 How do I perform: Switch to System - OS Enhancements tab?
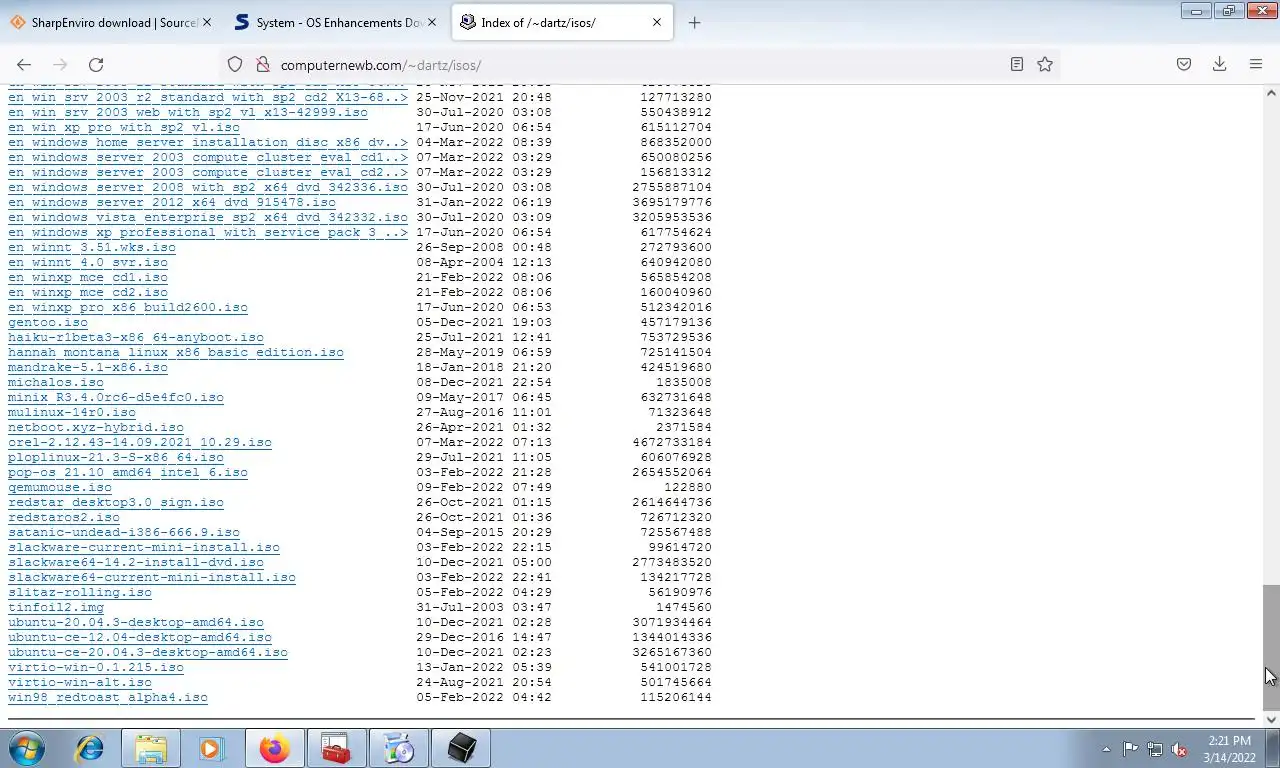336,22
